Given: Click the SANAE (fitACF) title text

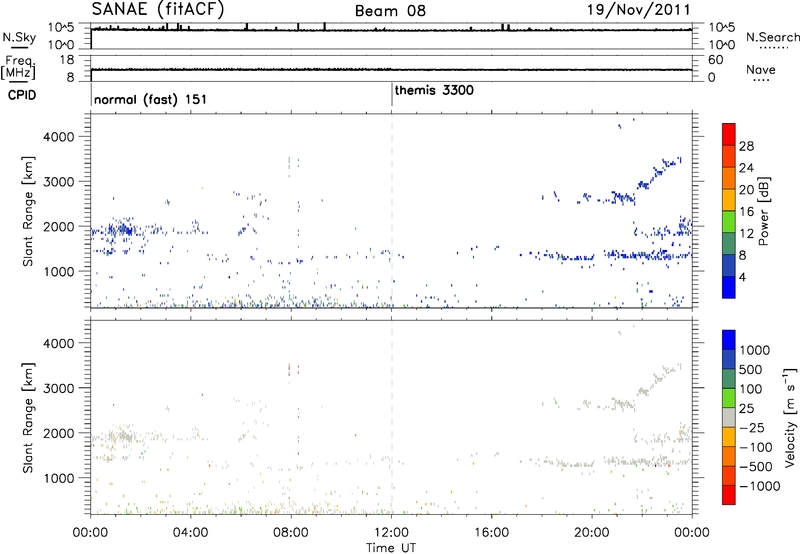Looking at the screenshot, I should coord(158,9).
